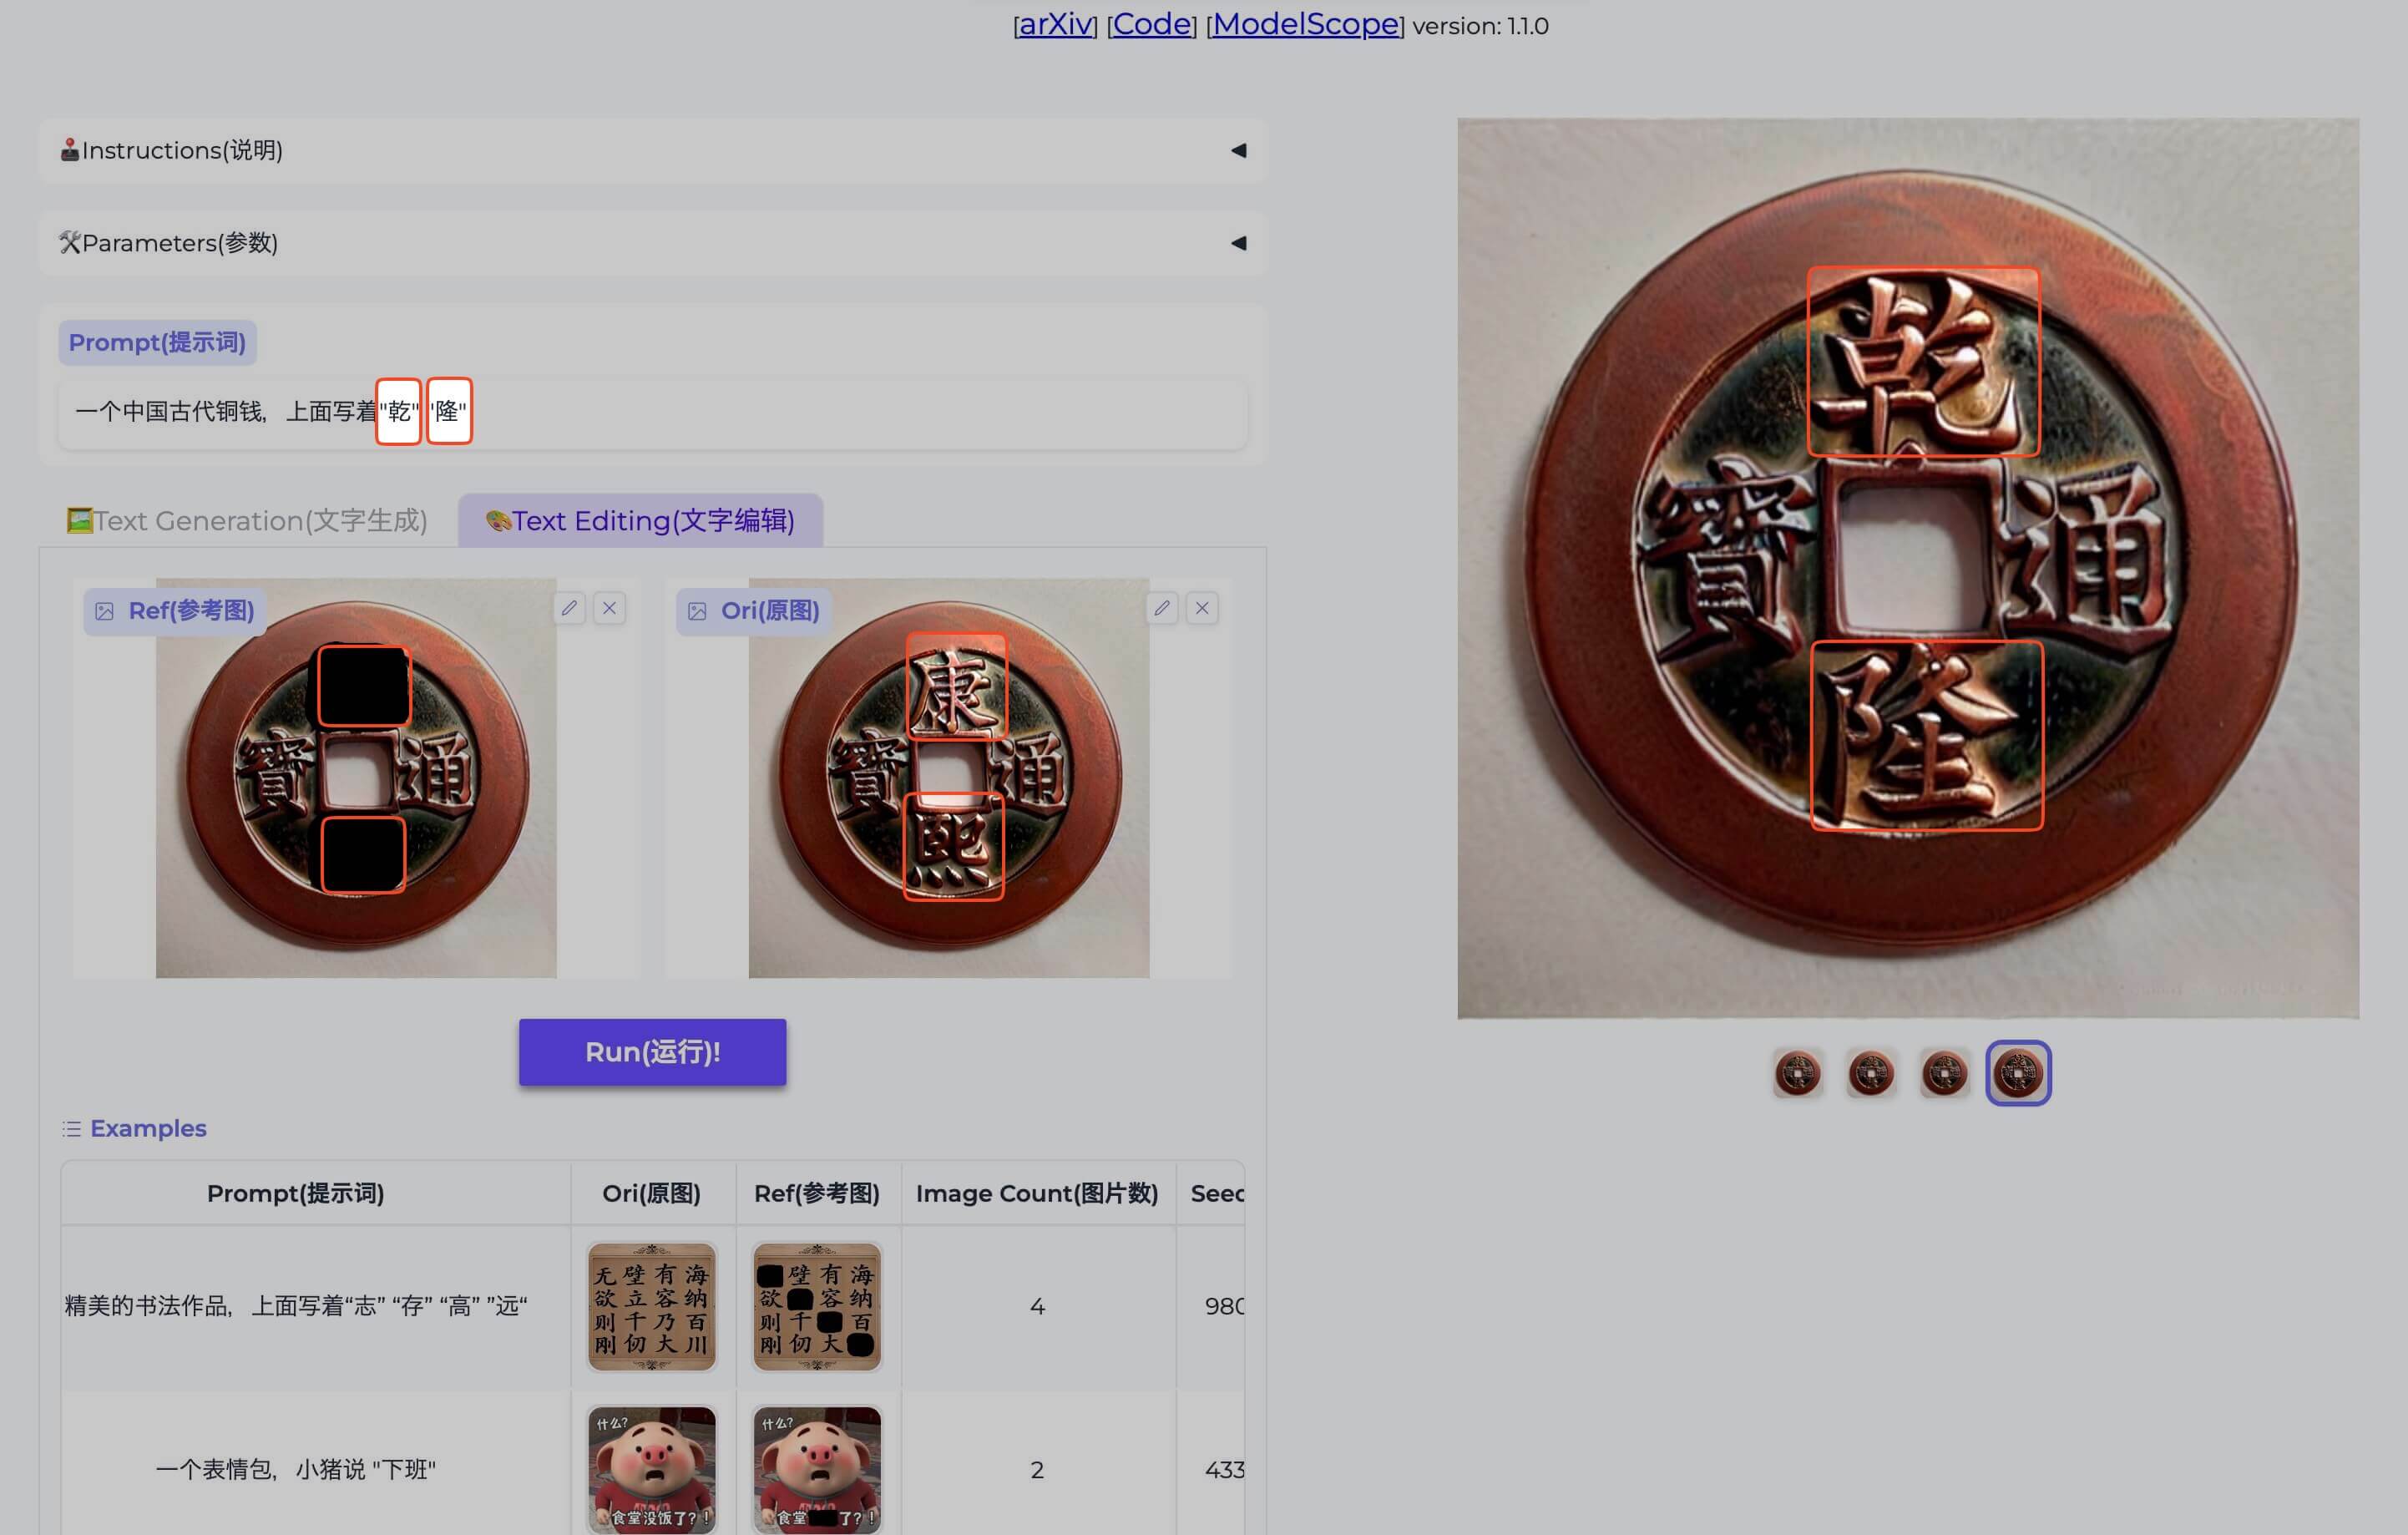
Task: Load the pig meme example Ref thumbnail
Action: pyautogui.click(x=817, y=1469)
